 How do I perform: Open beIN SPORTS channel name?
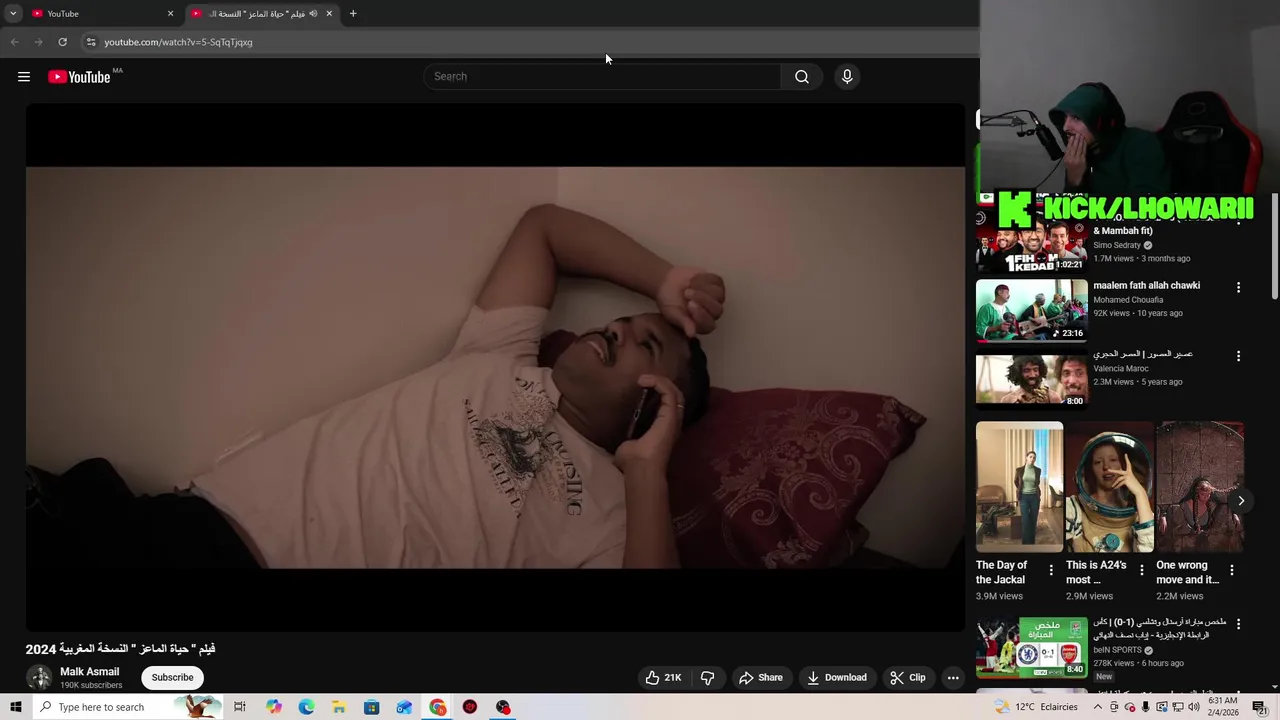coord(1117,650)
